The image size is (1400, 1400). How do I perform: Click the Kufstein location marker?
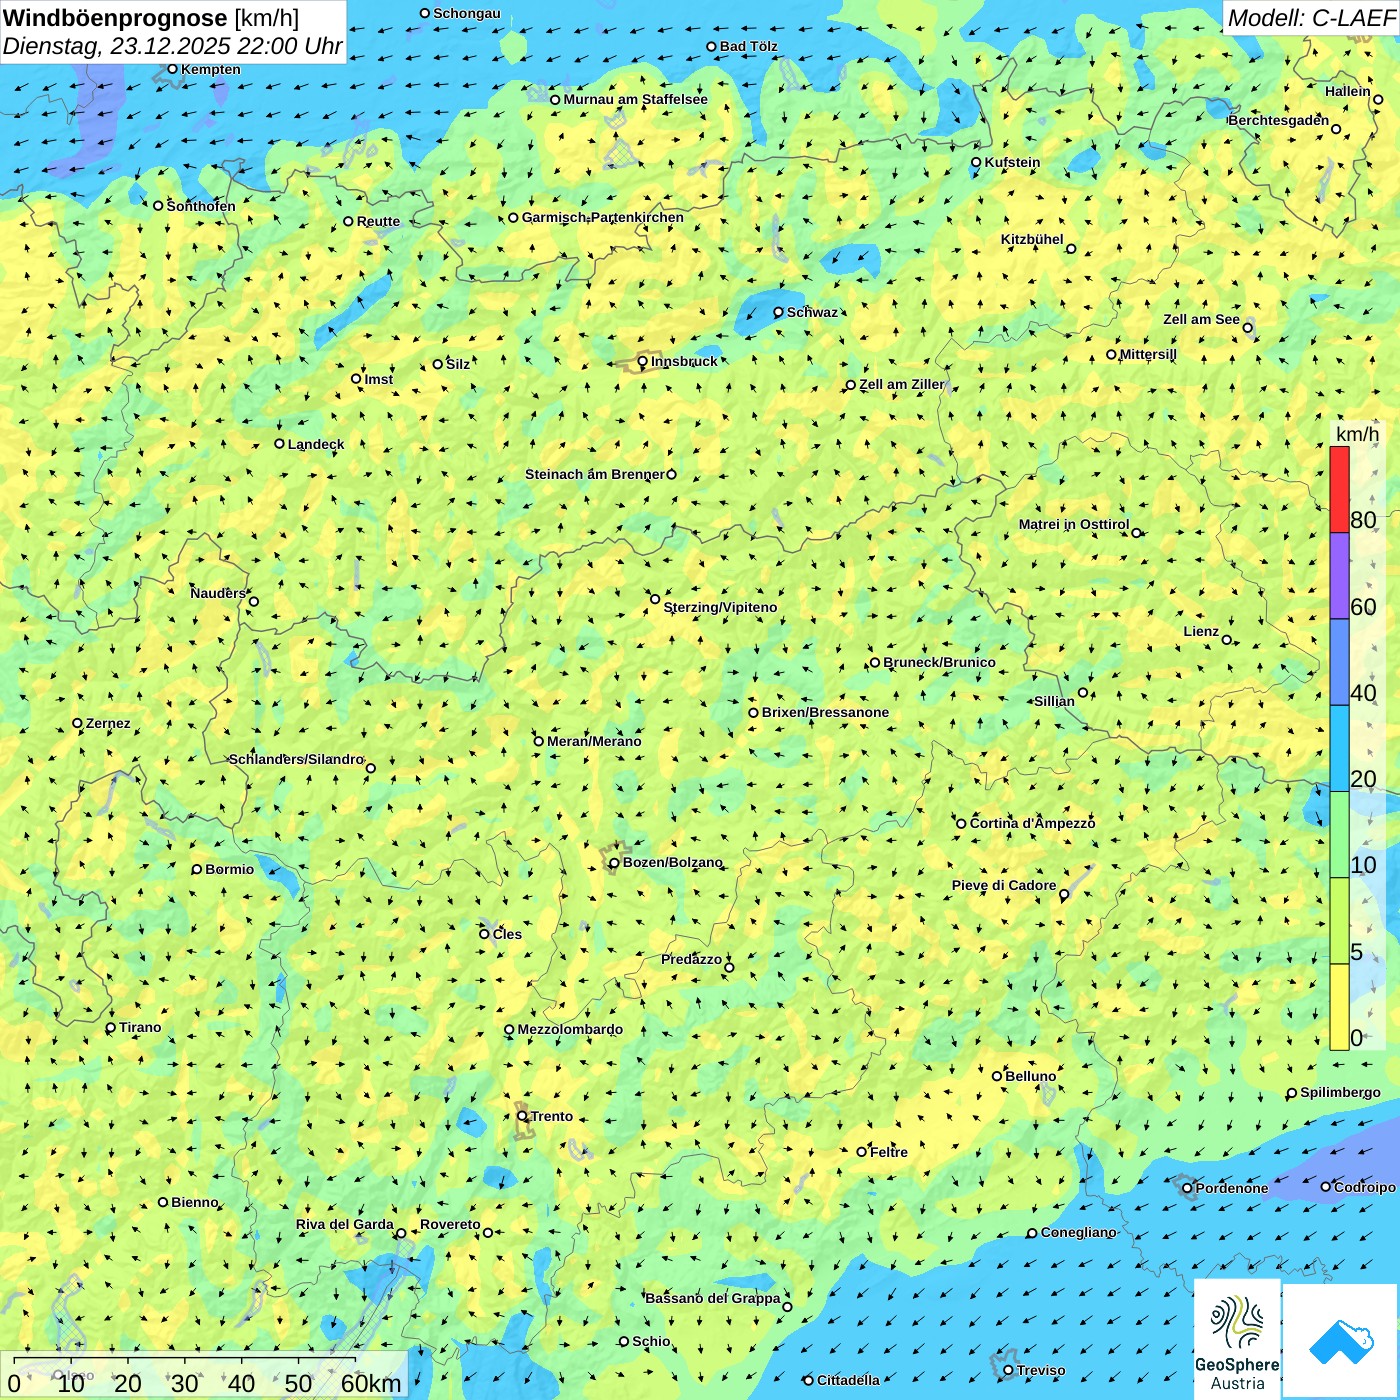click(x=976, y=162)
